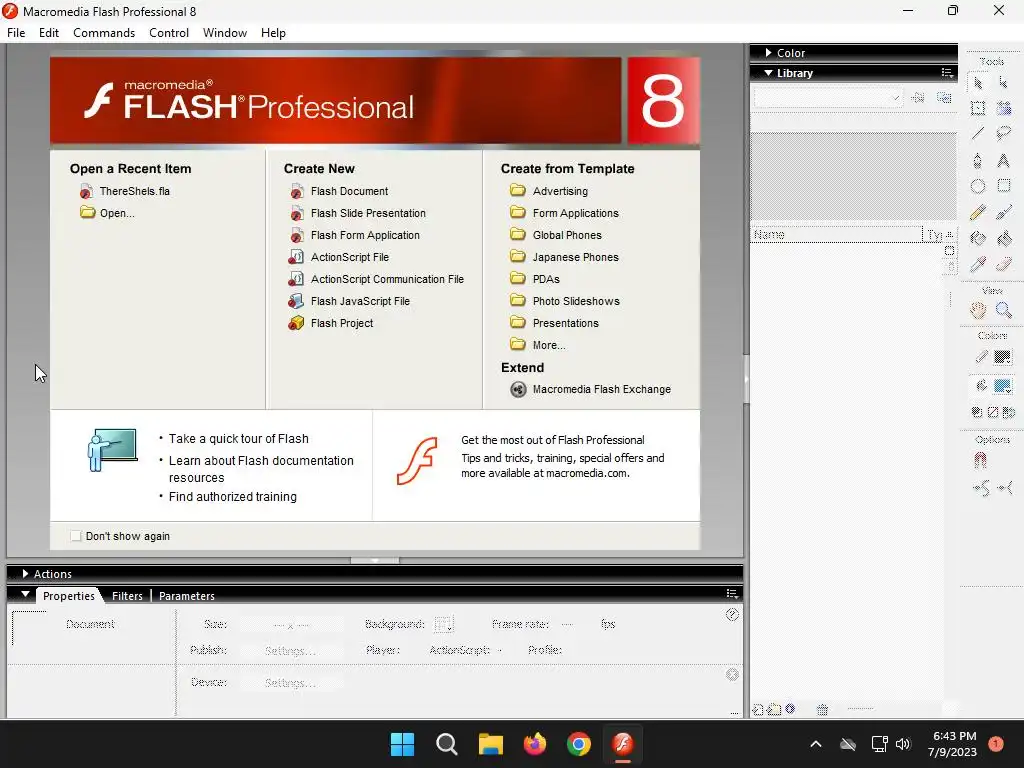Open the Windows Start button
Screen dimensions: 1024x768
(x=402, y=744)
